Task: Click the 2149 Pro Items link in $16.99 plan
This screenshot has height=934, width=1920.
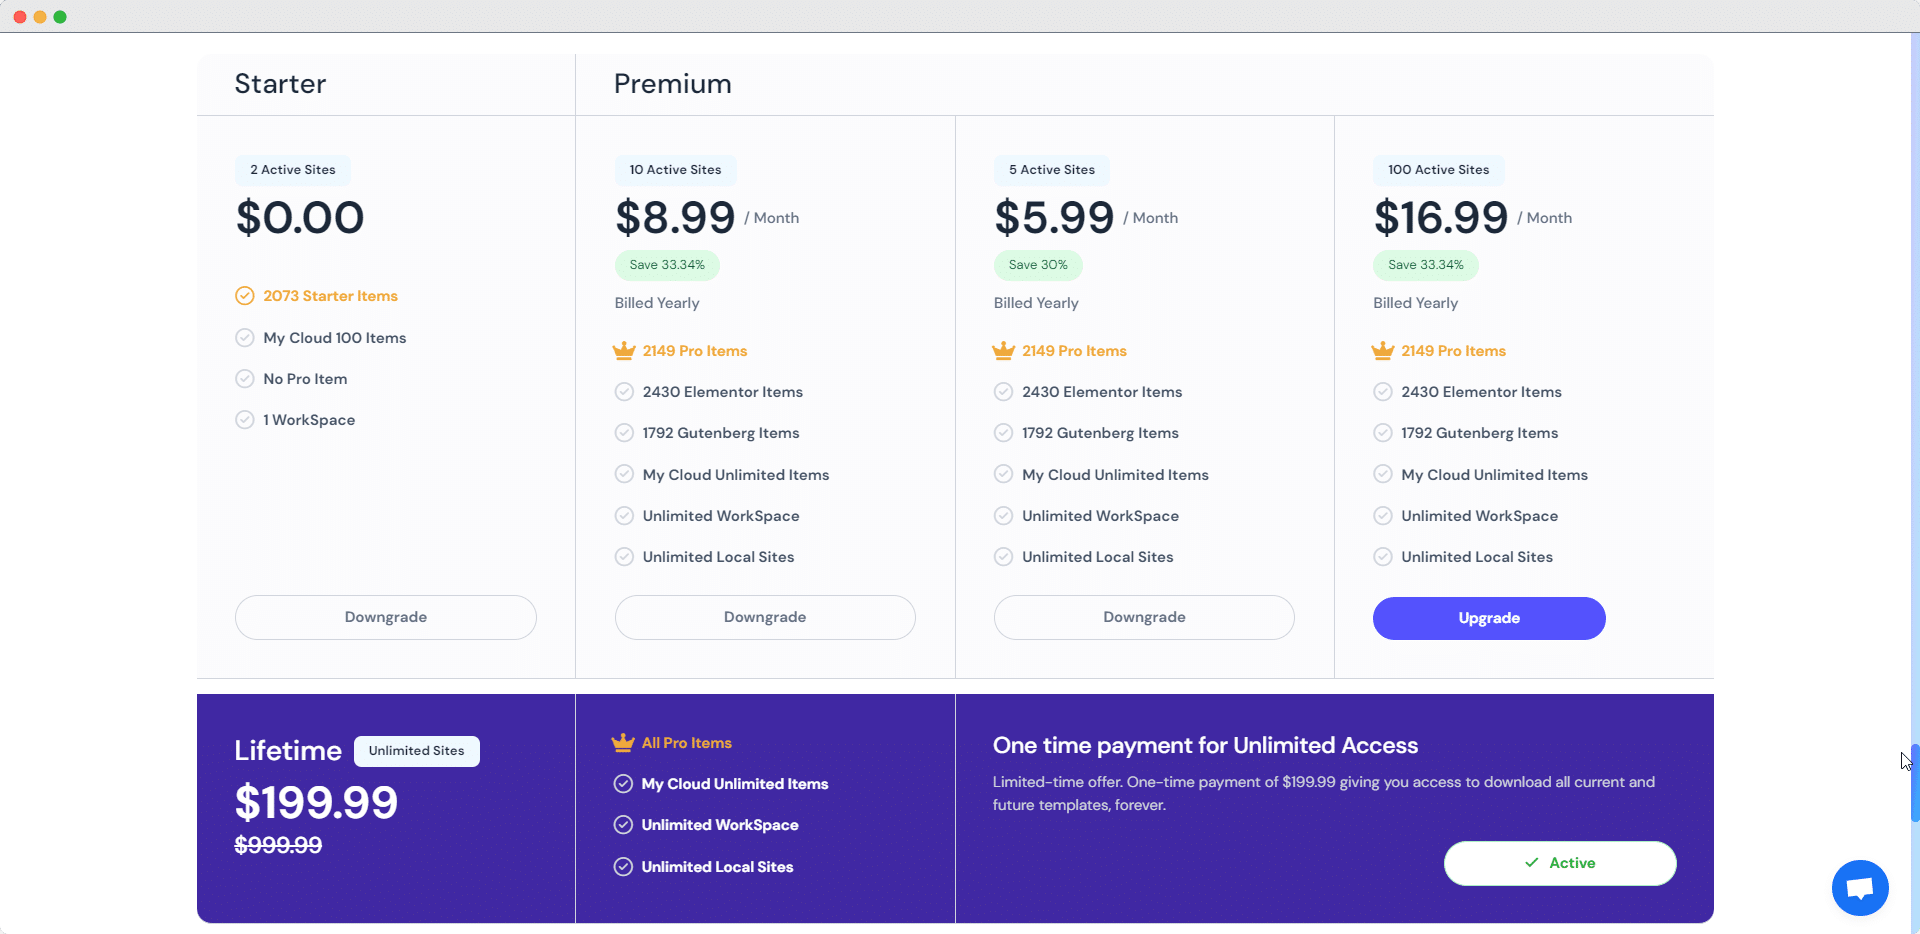Action: (1453, 351)
